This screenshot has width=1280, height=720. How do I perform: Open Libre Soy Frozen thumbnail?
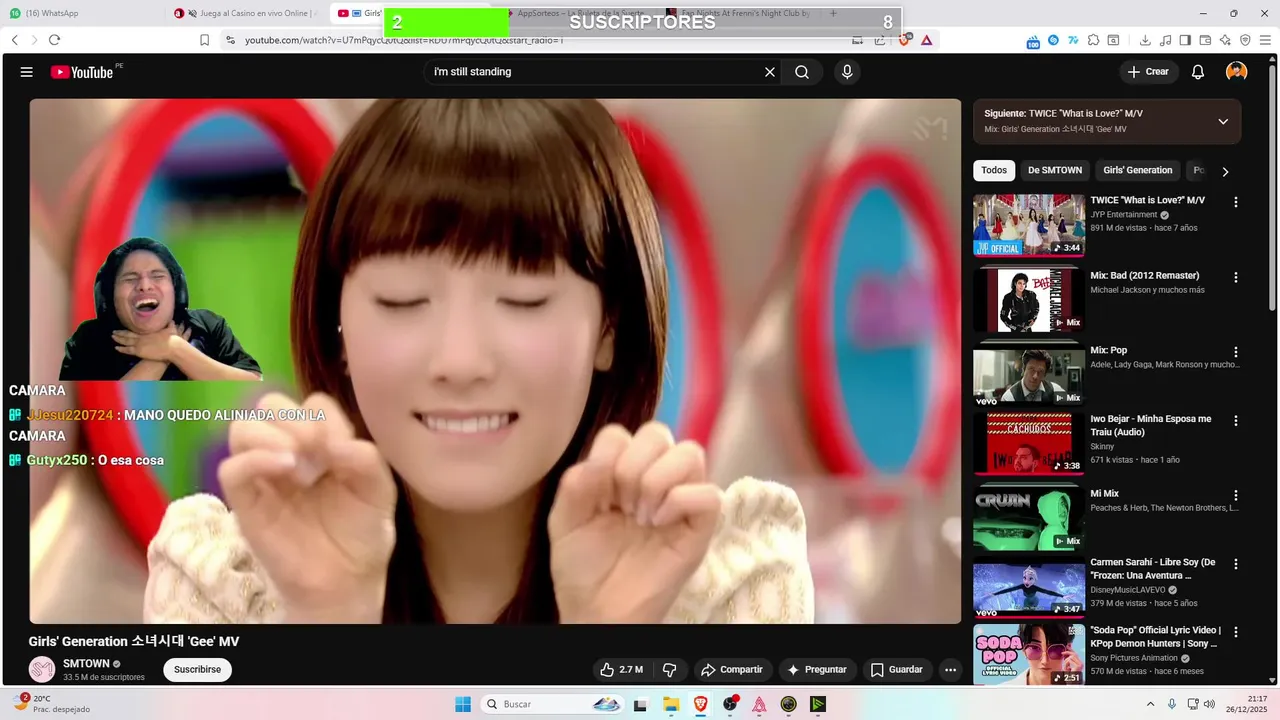(1029, 587)
